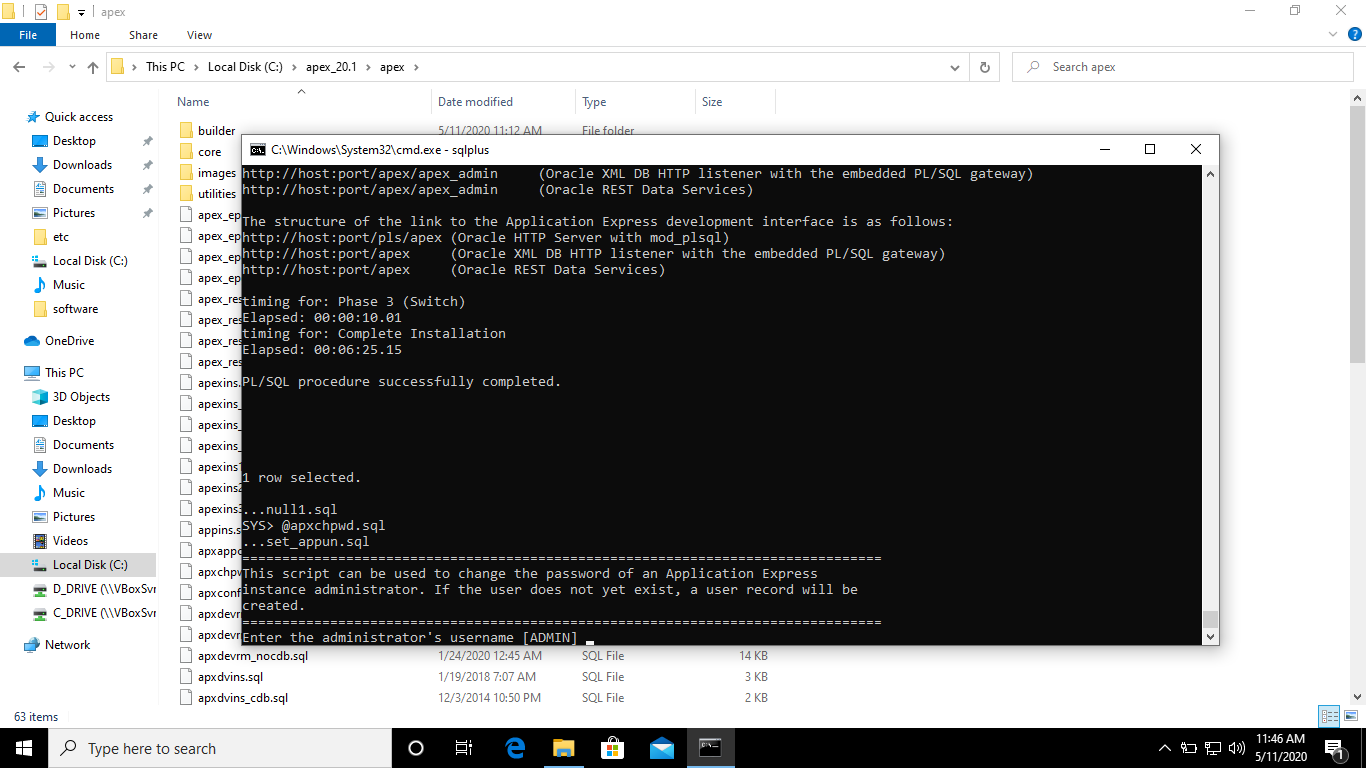This screenshot has width=1366, height=768.
Task: Open the address bar history dropdown
Action: click(x=954, y=66)
